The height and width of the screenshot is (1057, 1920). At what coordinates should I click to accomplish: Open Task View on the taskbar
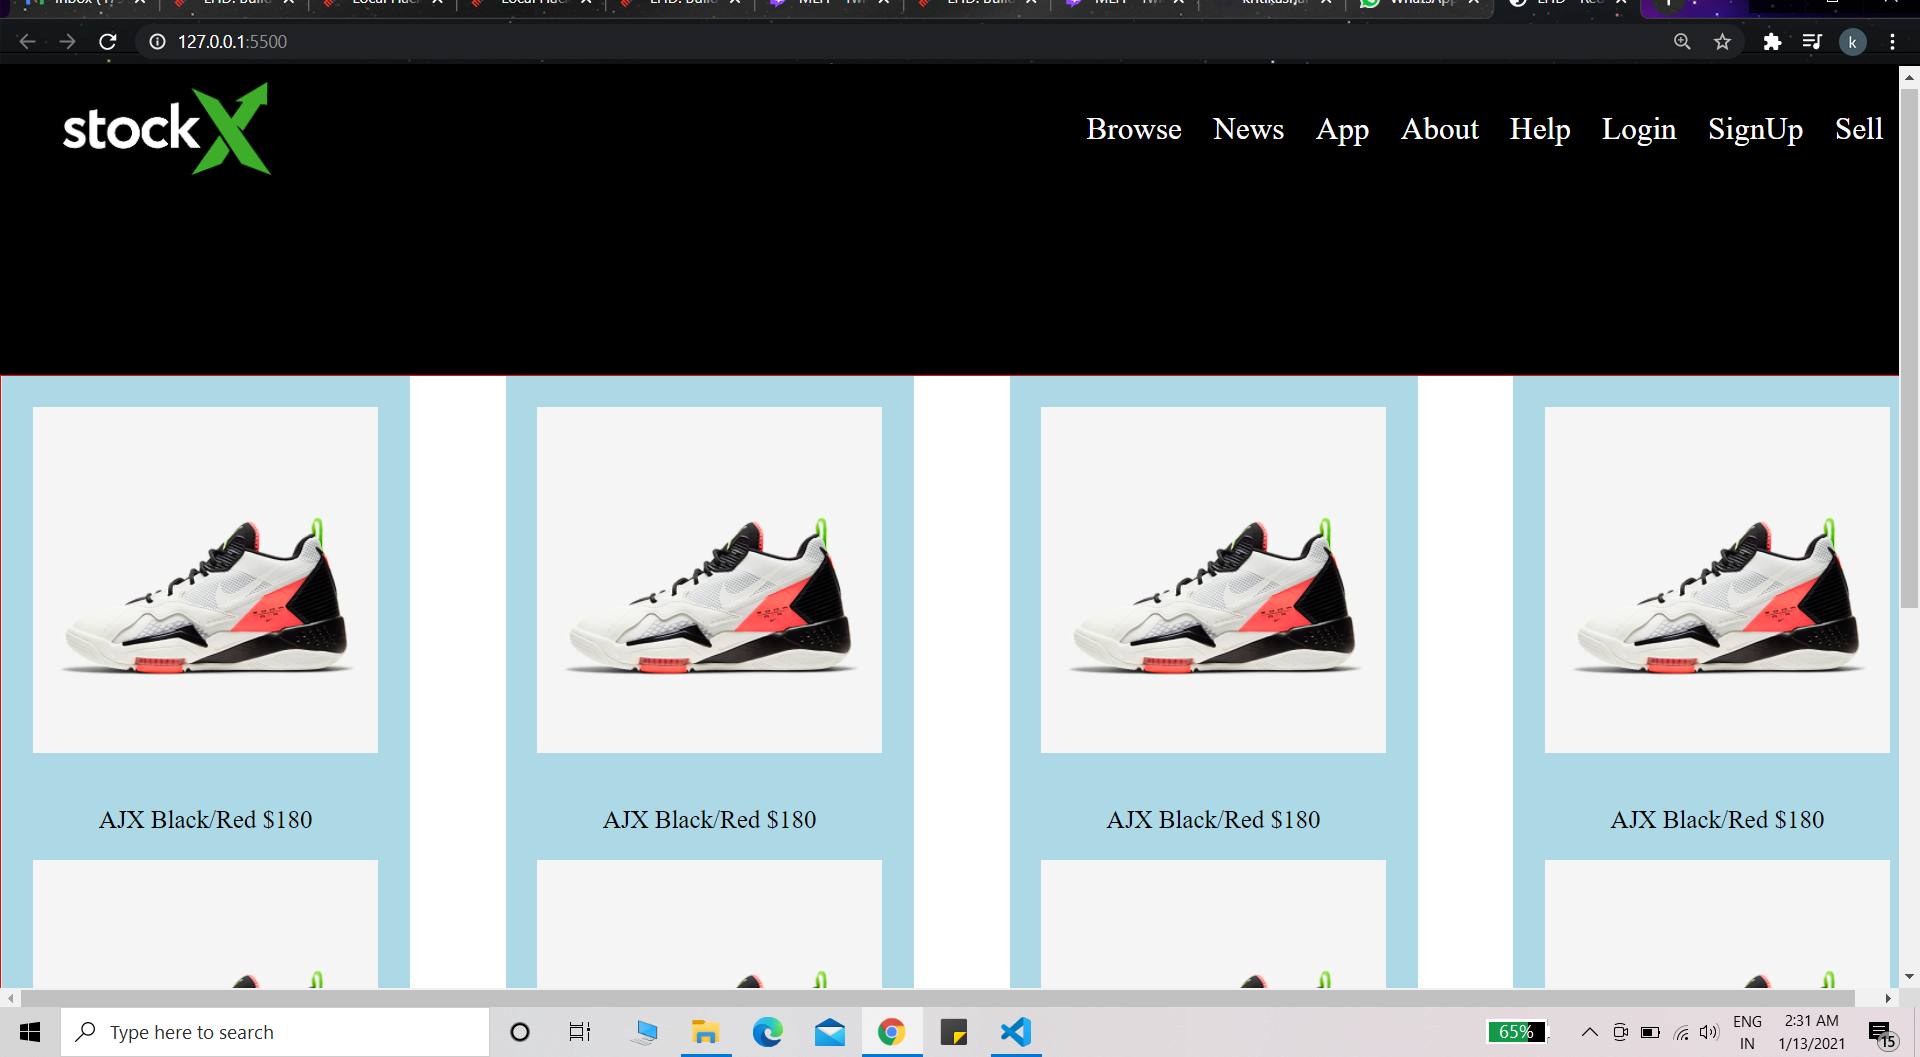(x=580, y=1032)
